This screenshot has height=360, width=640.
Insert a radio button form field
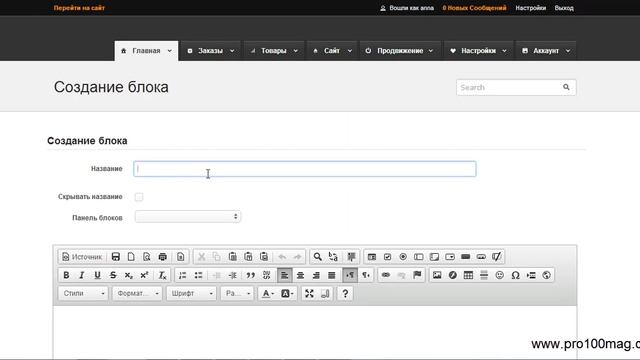coord(403,257)
